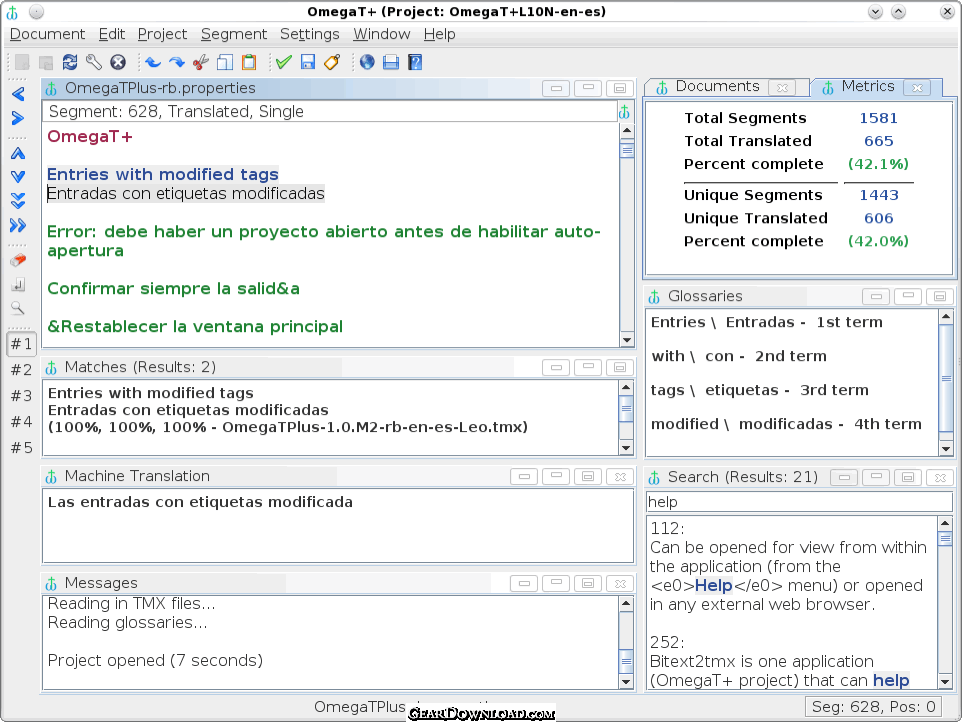Image resolution: width=962 pixels, height=722 pixels.
Task: Select match #2 in sidebar
Action: pyautogui.click(x=21, y=370)
